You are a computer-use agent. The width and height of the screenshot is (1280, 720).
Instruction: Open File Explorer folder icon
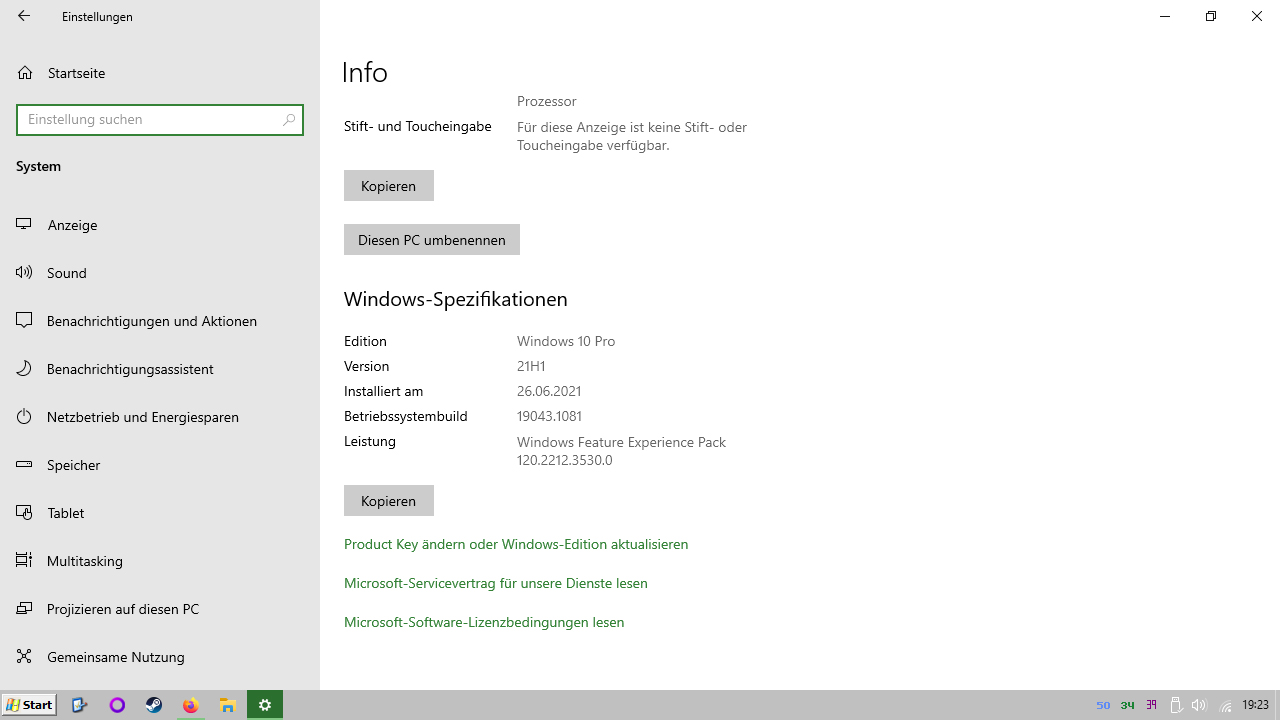tap(227, 705)
